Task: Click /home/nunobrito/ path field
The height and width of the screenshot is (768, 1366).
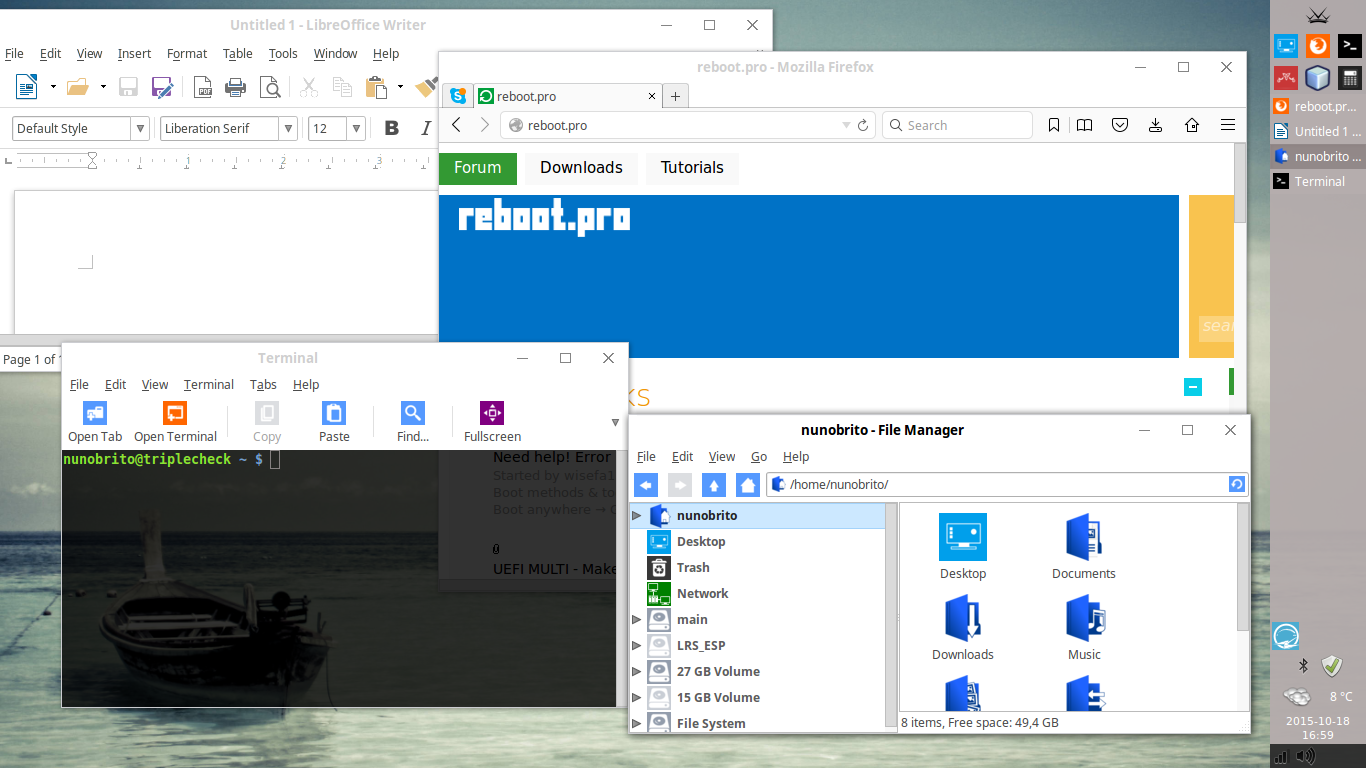Action: (1007, 485)
